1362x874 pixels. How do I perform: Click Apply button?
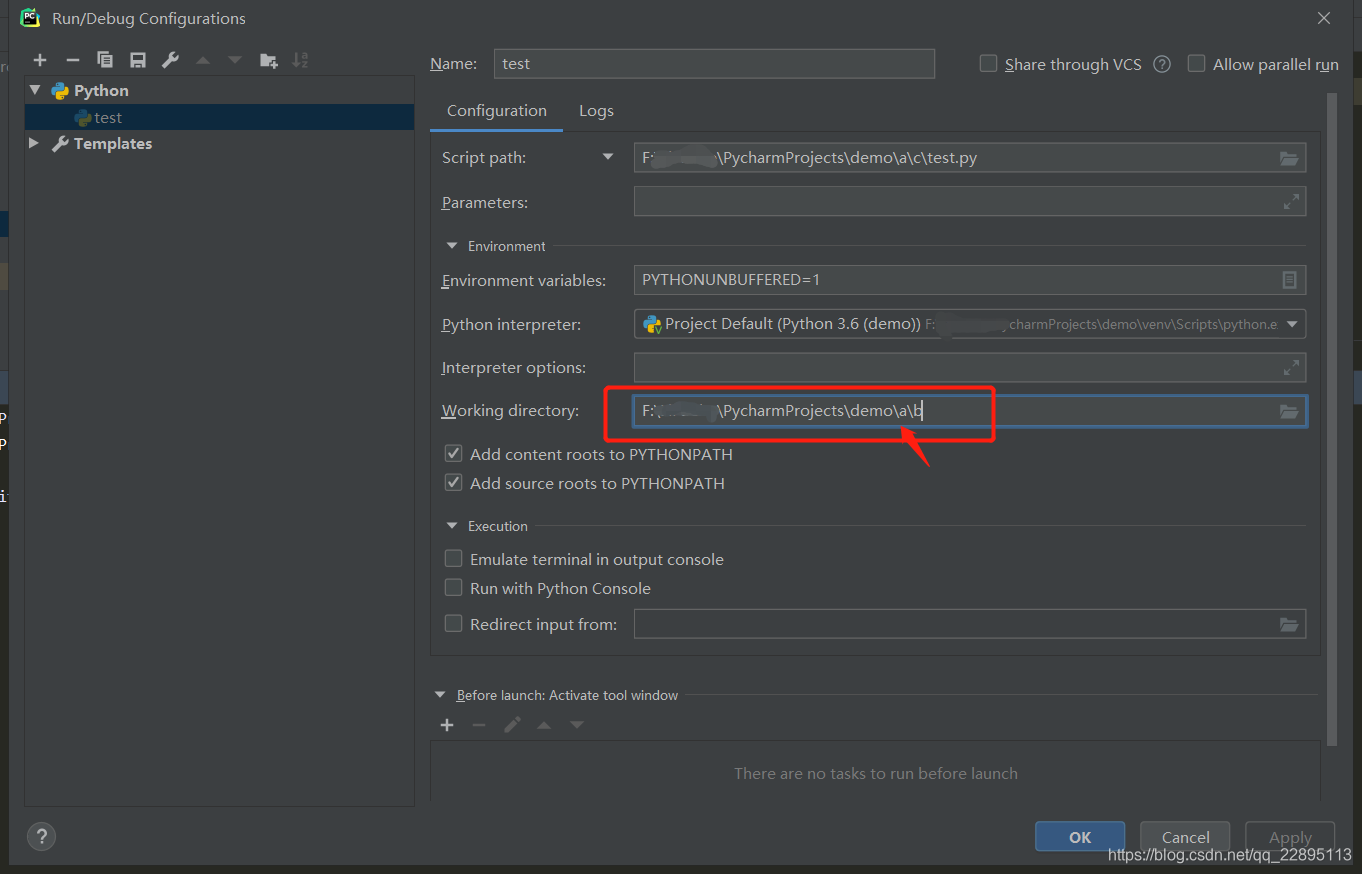(x=1290, y=837)
